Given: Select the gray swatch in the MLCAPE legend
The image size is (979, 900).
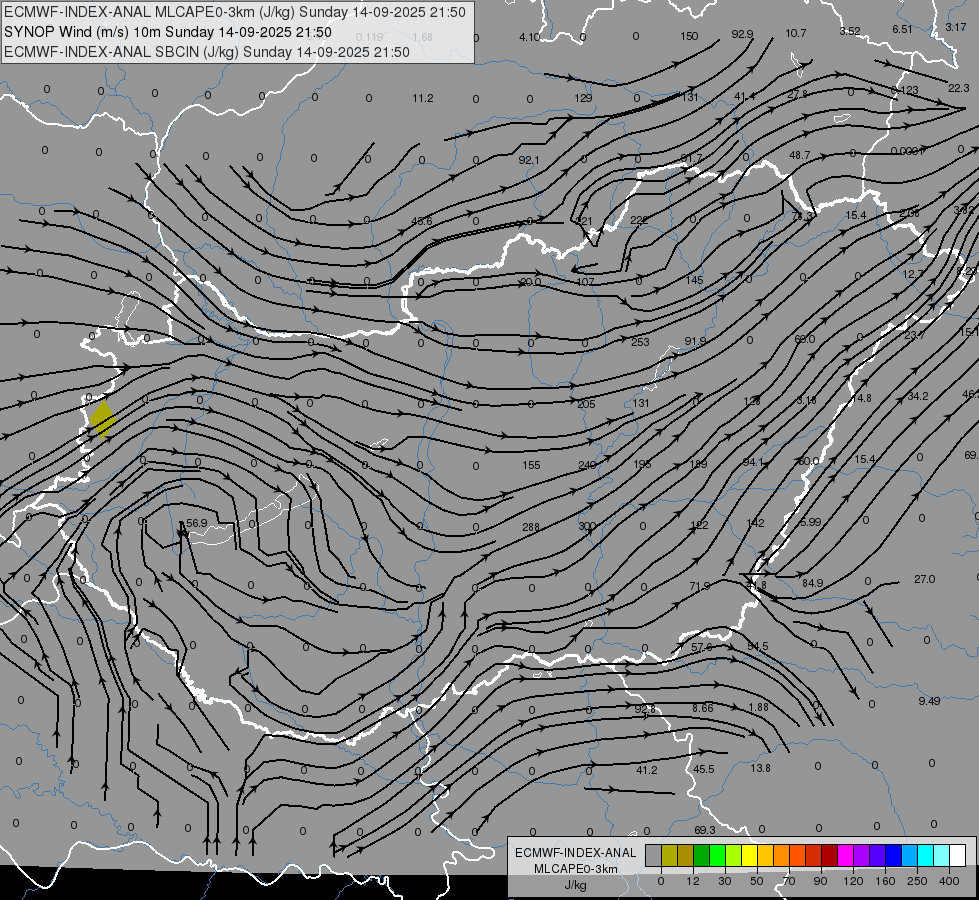Looking at the screenshot, I should (x=653, y=856).
